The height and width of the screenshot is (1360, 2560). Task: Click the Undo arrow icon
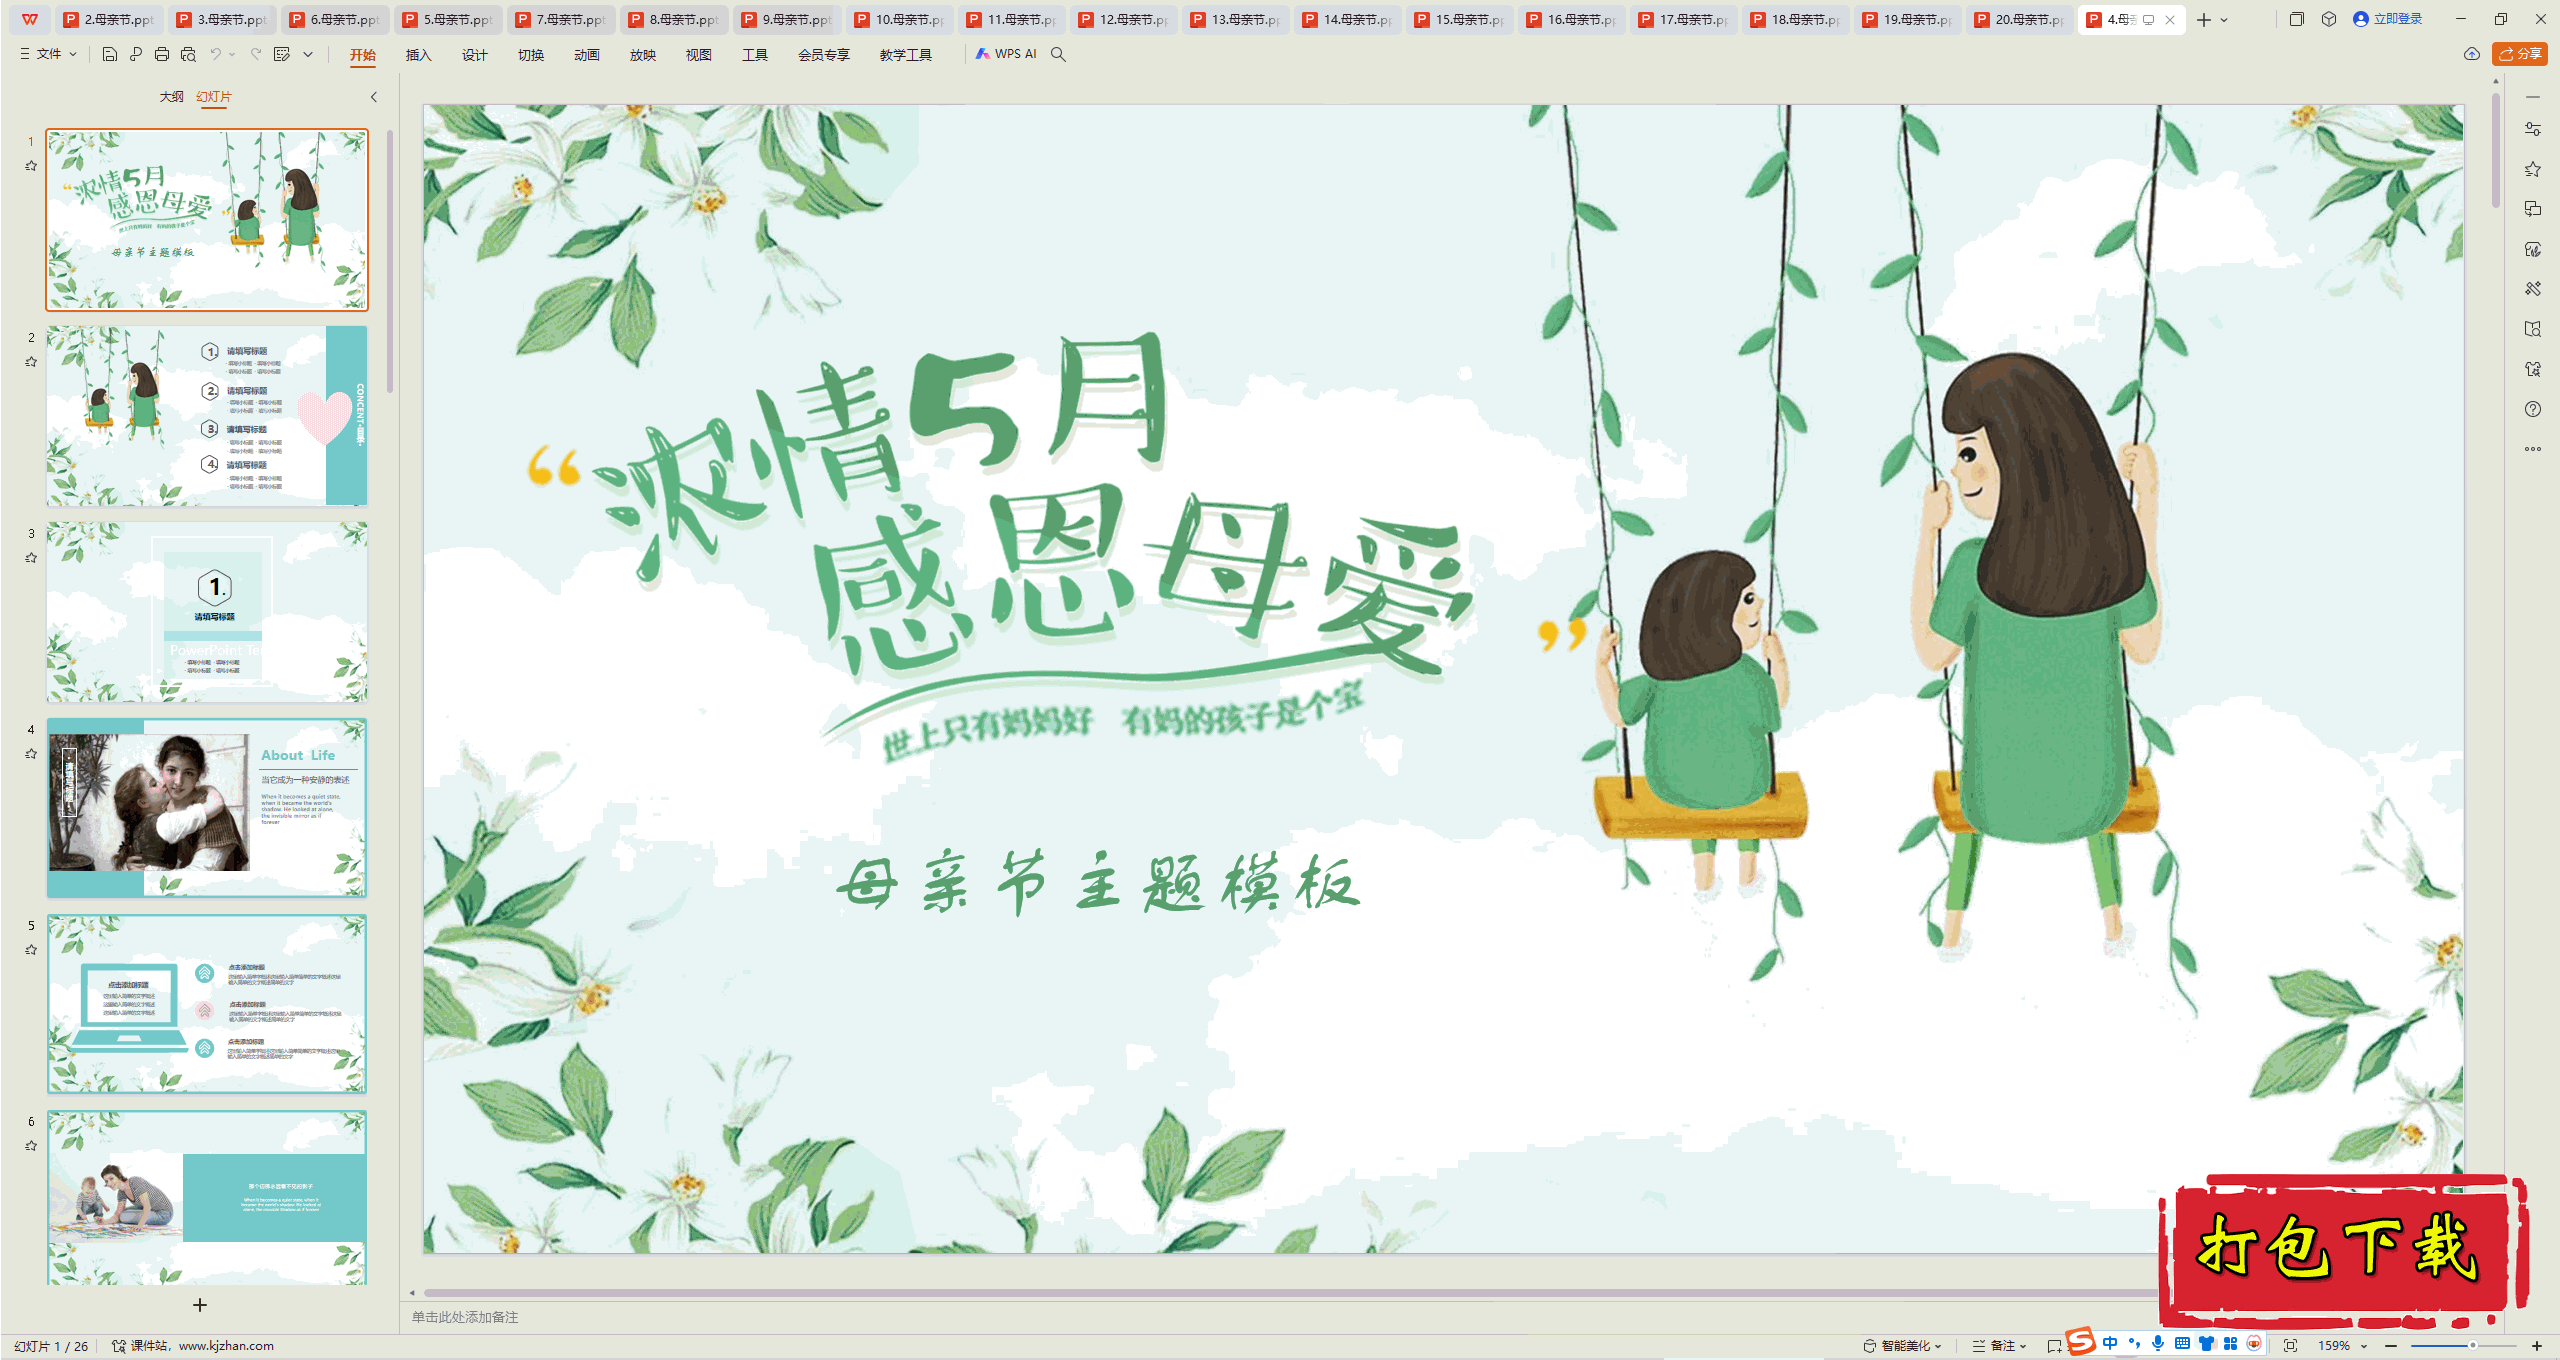click(215, 54)
